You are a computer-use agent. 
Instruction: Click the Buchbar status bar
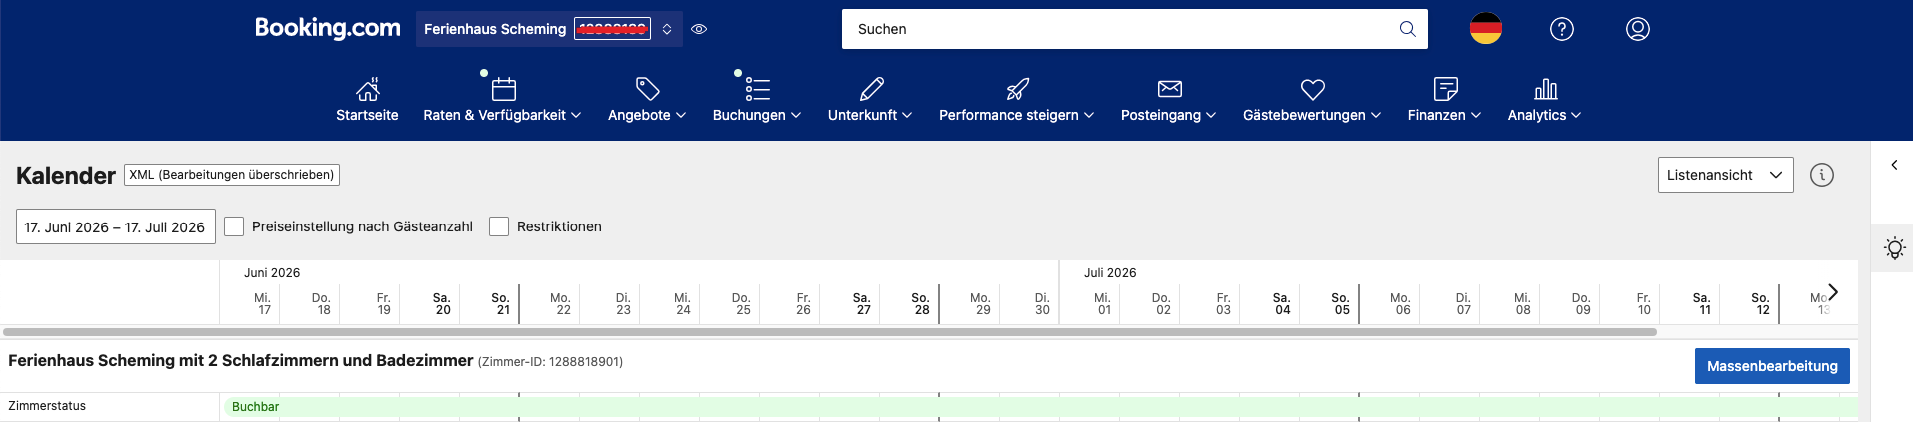(x=1039, y=407)
